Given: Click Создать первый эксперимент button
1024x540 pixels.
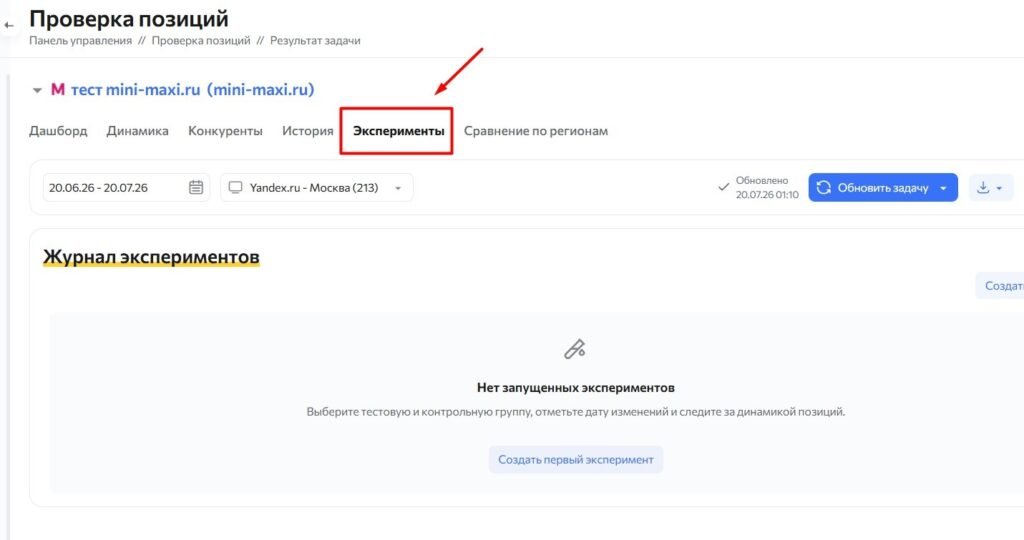Looking at the screenshot, I should pos(575,460).
